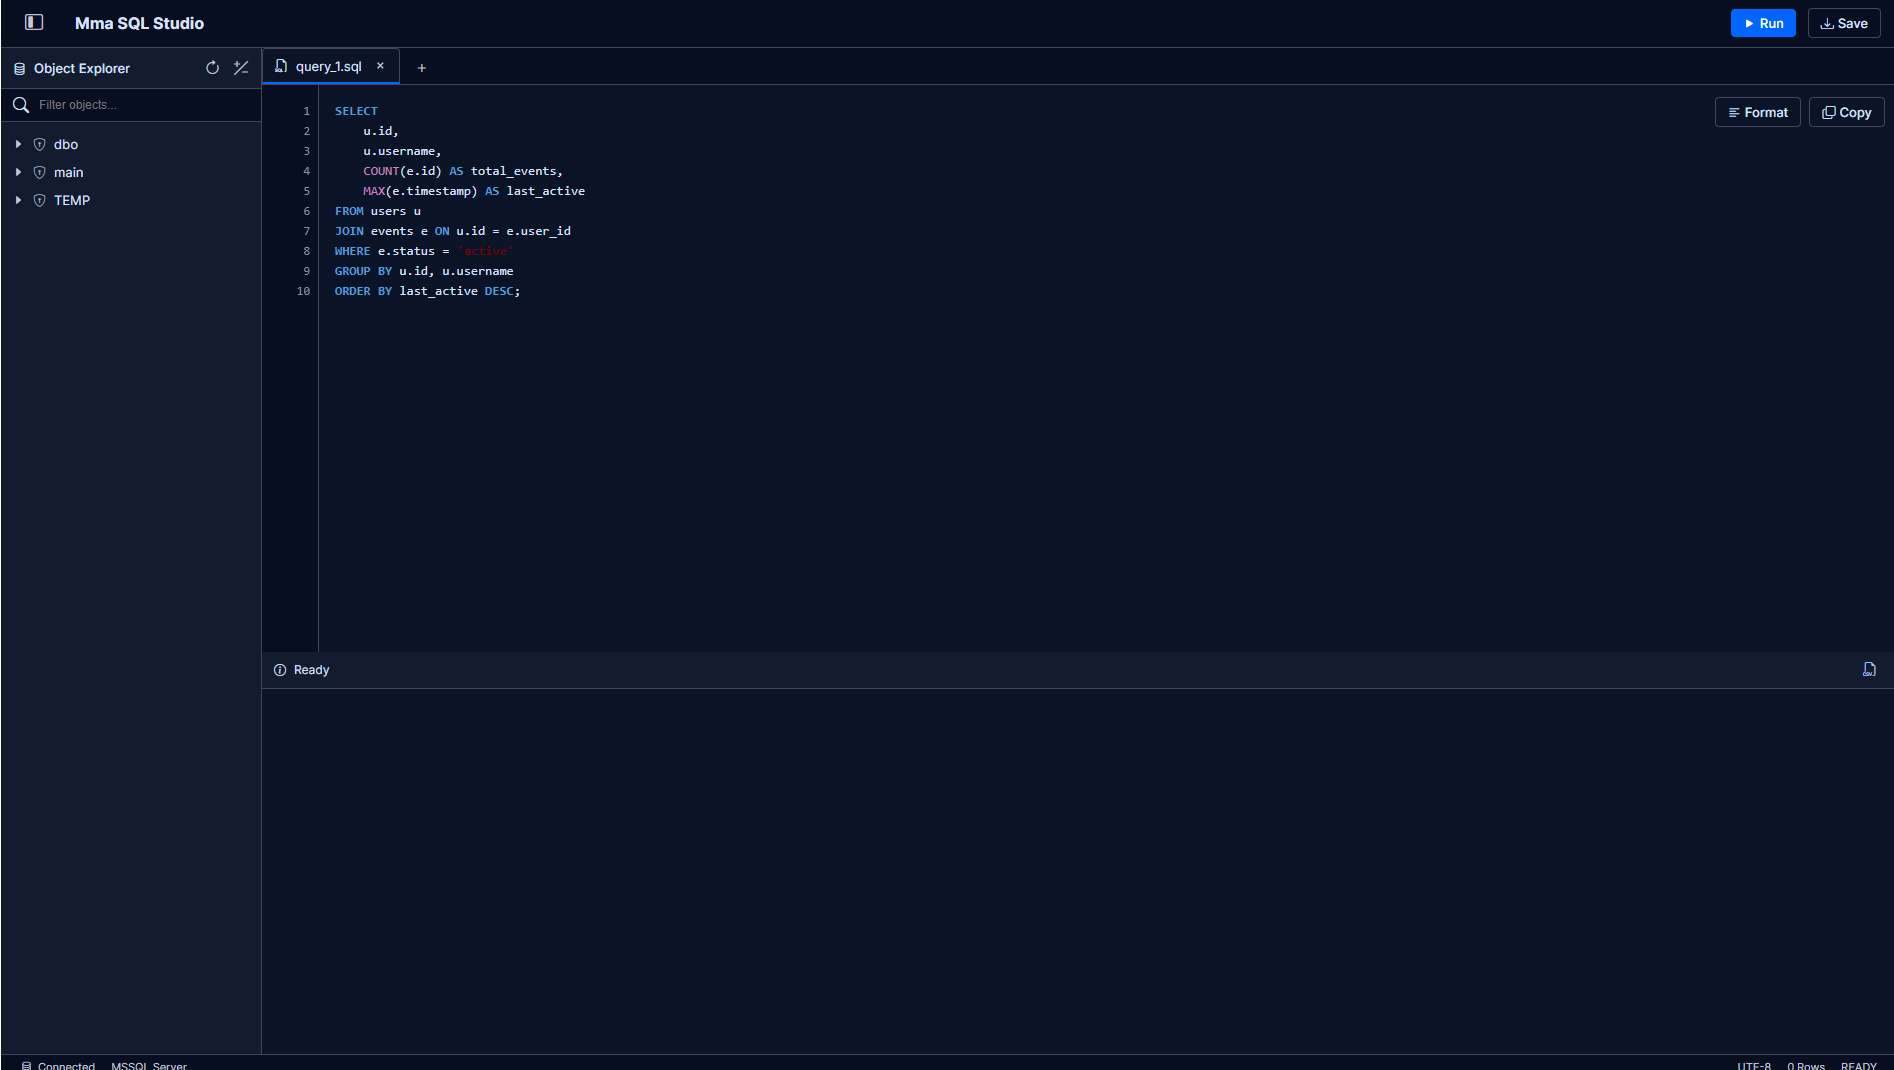Click the shield icon next to TEMP
The height and width of the screenshot is (1070, 1894).
pos(40,200)
